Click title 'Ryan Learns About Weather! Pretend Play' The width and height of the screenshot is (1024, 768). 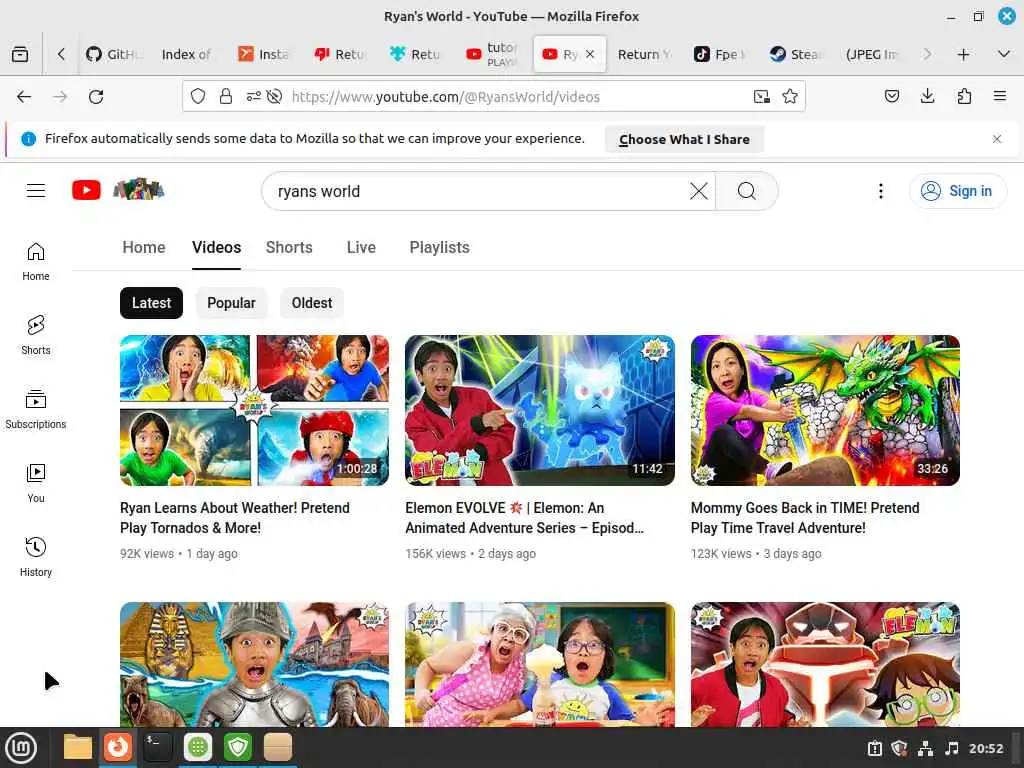pos(235,517)
